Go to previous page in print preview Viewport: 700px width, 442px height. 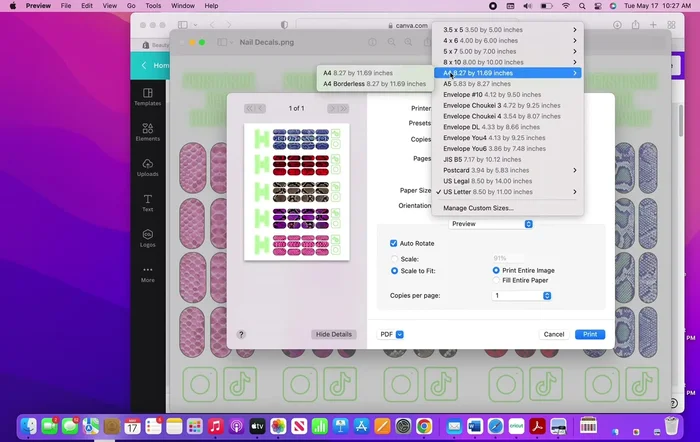[261, 108]
